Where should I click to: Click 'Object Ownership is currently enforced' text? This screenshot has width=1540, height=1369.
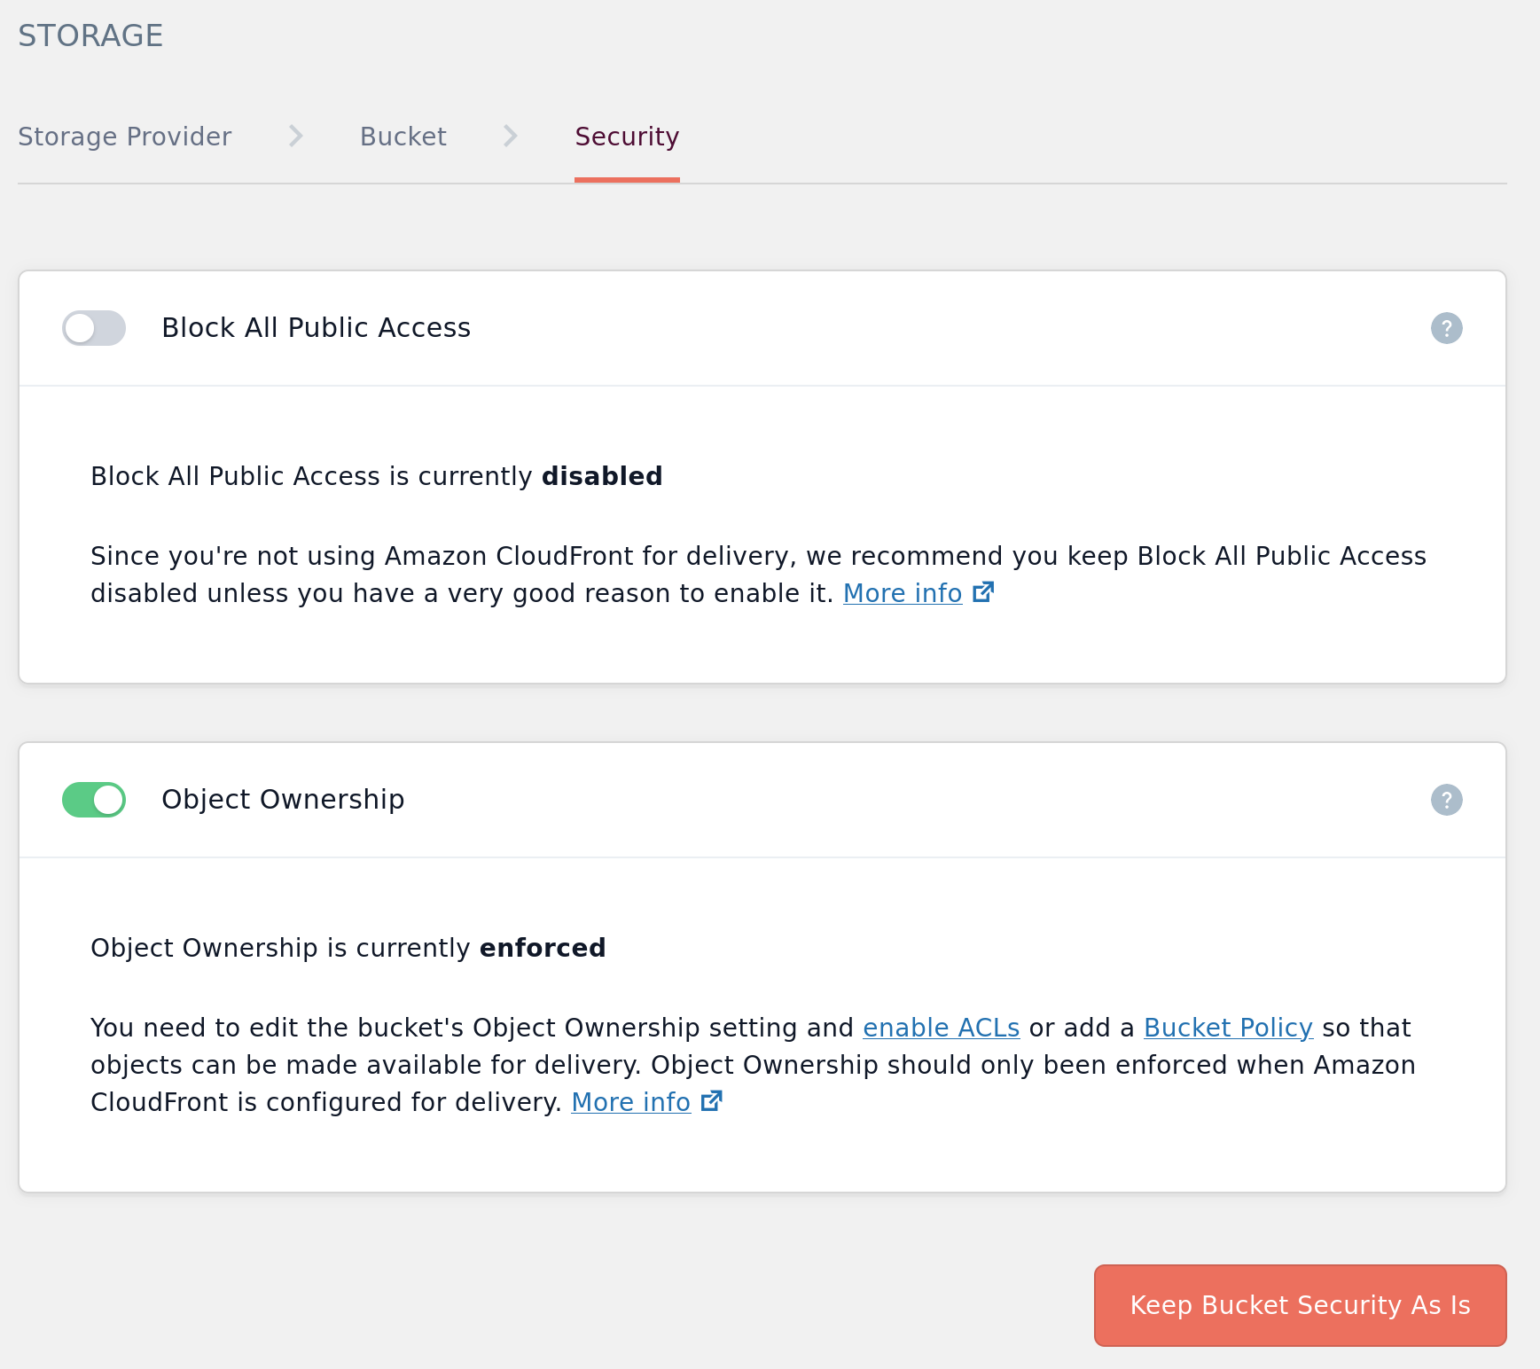pyautogui.click(x=348, y=948)
